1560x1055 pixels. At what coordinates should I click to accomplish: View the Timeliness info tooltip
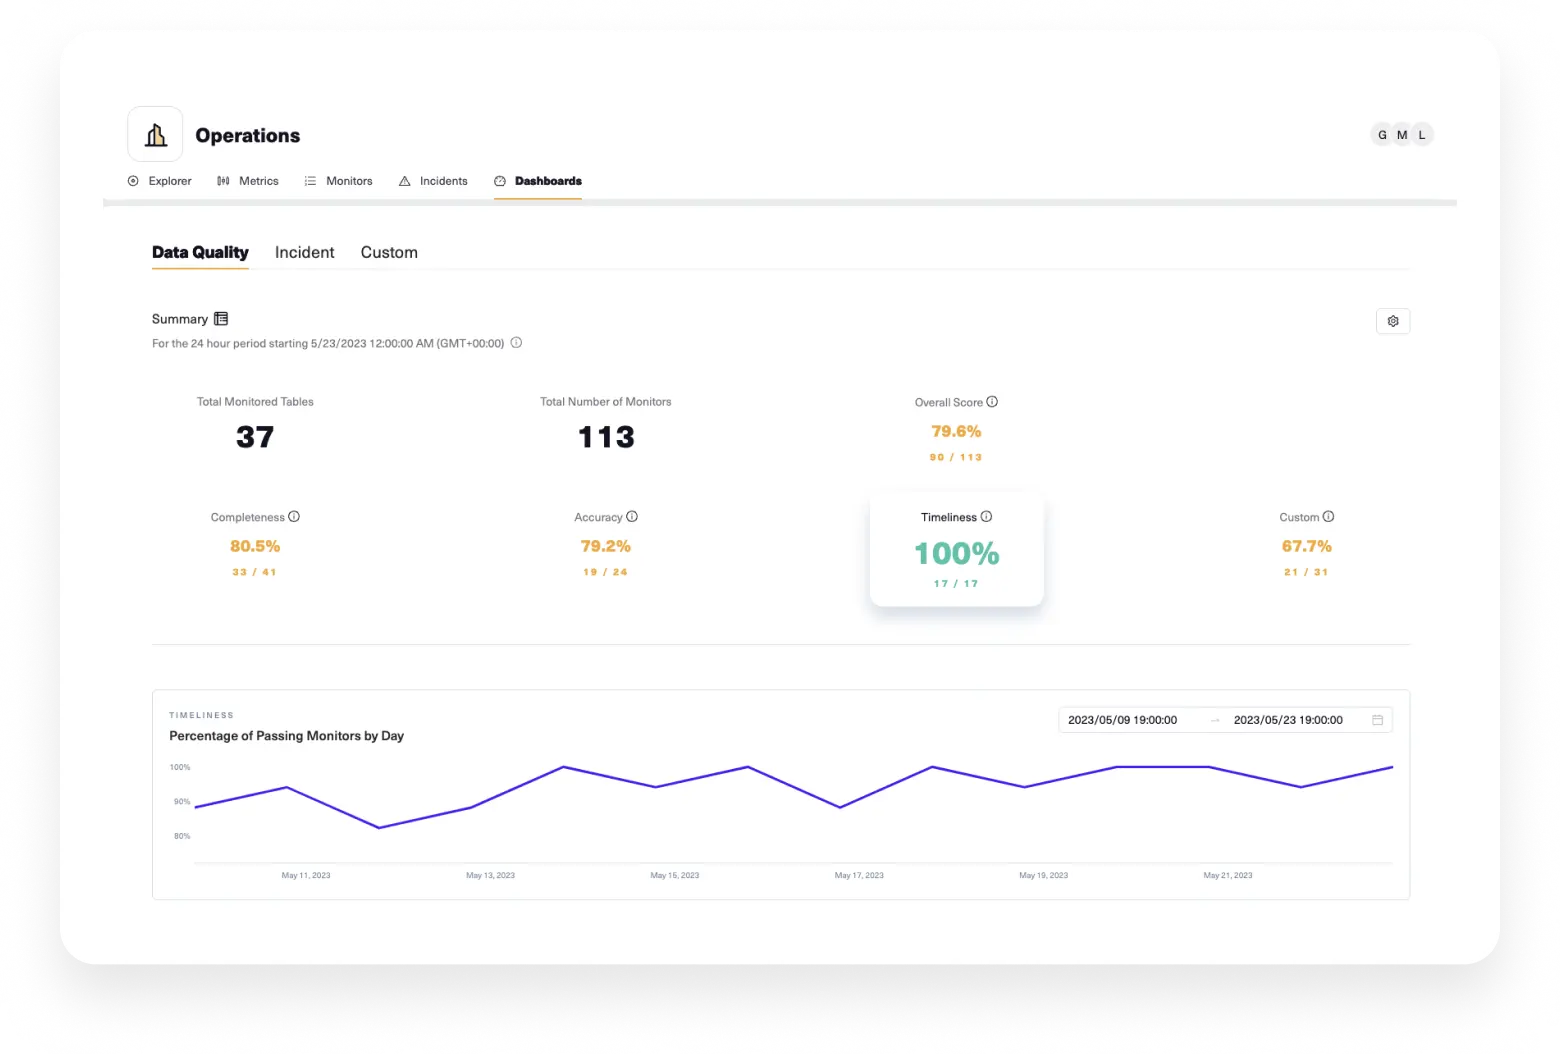pos(986,516)
